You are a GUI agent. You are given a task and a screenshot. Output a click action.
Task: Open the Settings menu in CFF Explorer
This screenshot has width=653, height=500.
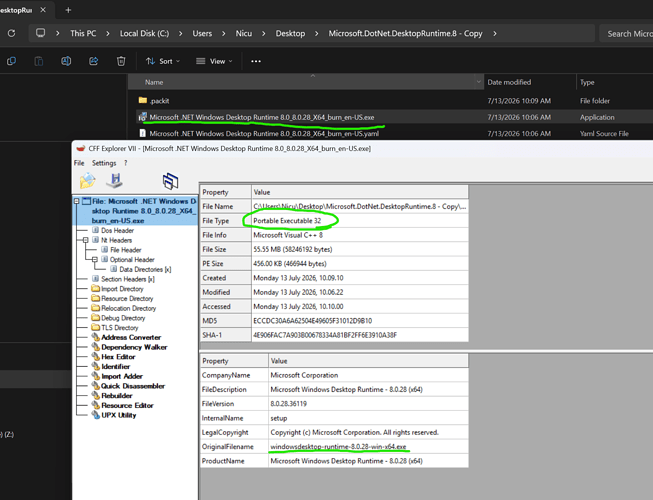pyautogui.click(x=104, y=163)
